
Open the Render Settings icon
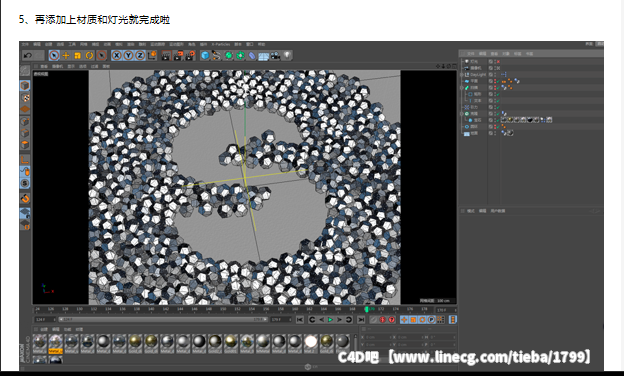(x=190, y=56)
